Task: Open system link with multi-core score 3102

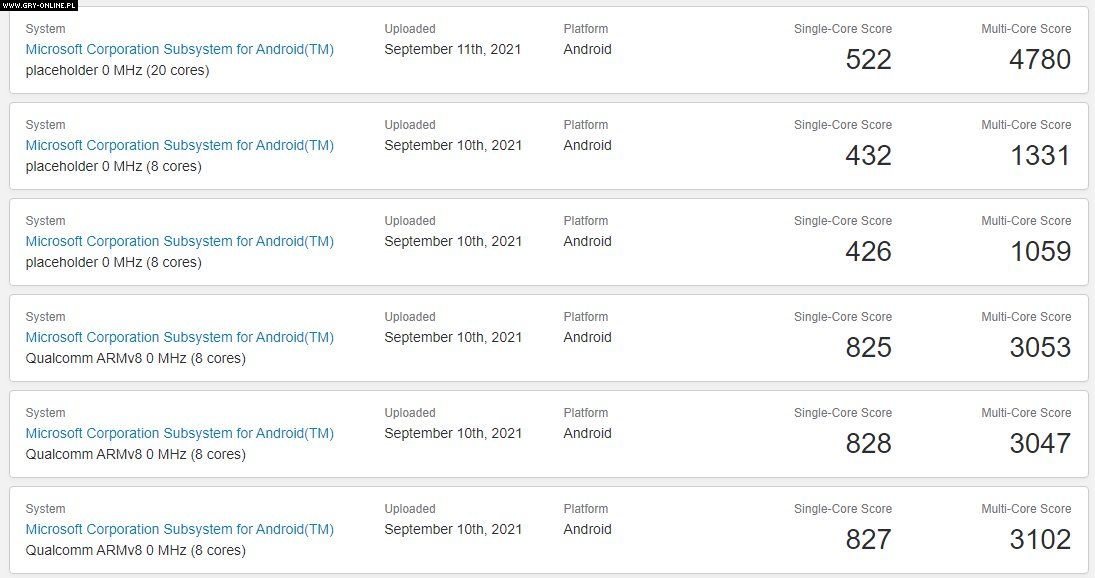Action: (x=179, y=529)
